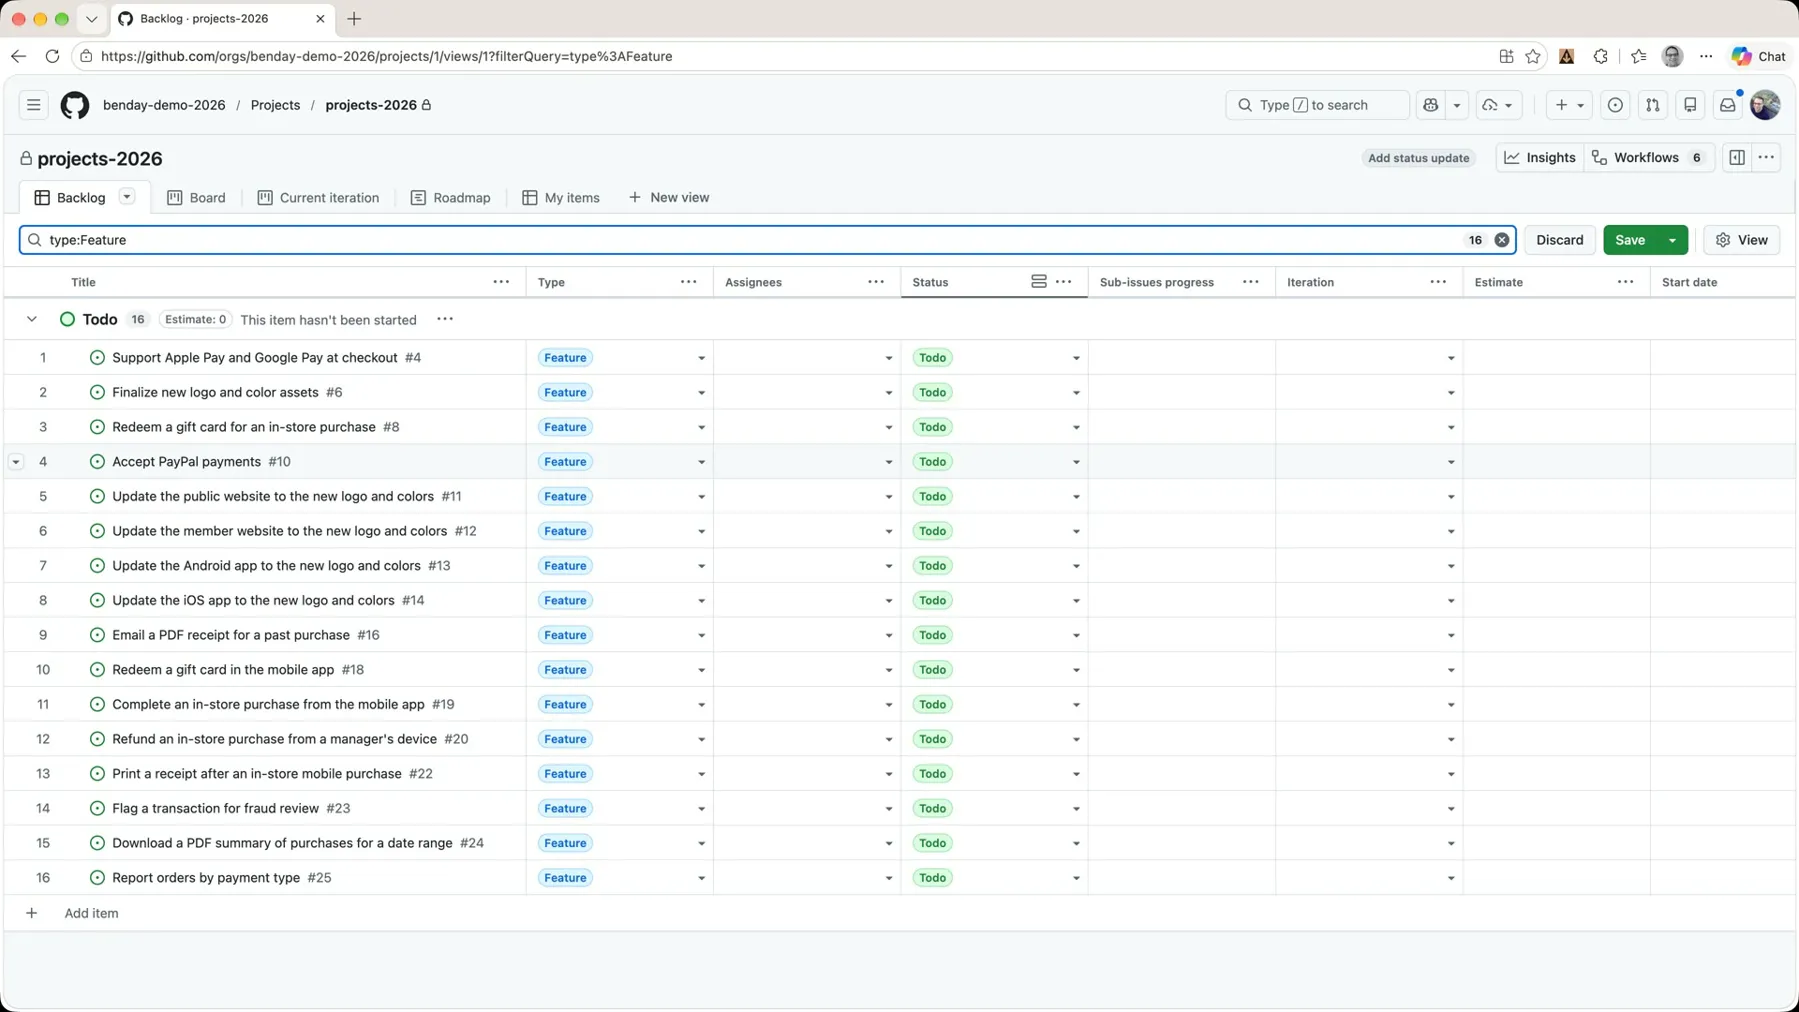Open Title column options menu
Image resolution: width=1799 pixels, height=1012 pixels.
coord(501,282)
